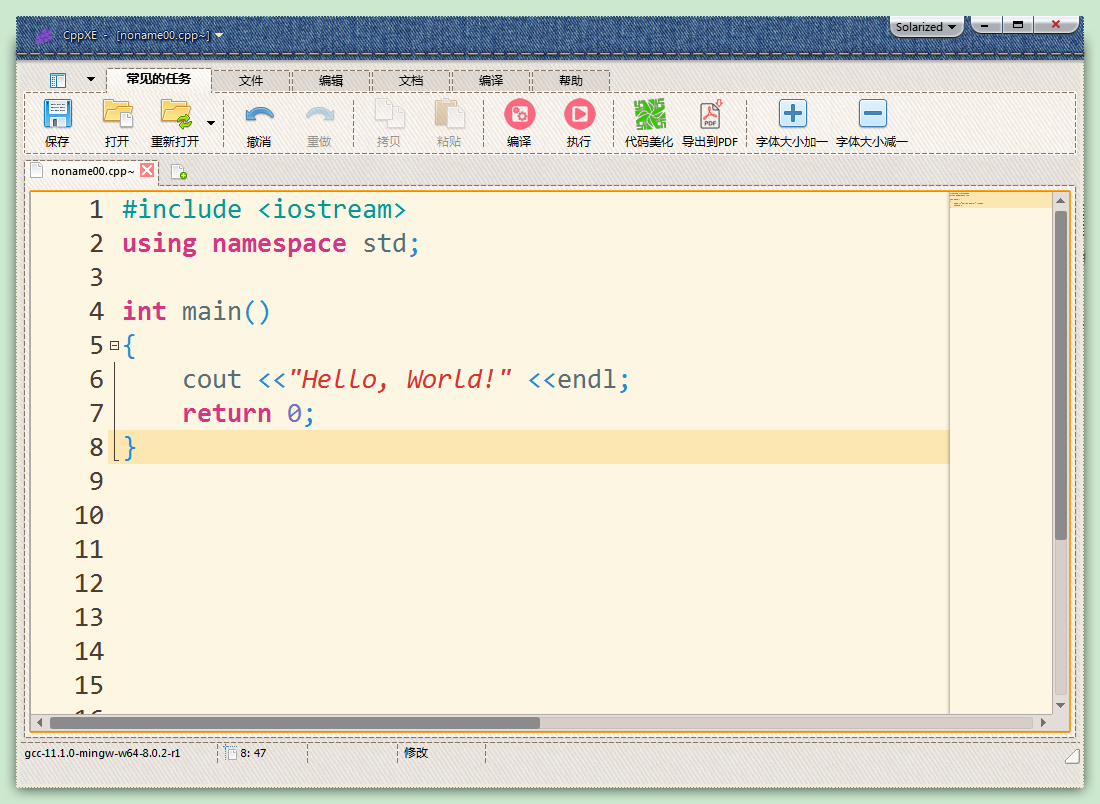Close the noname00.cpp~ document tab

[x=147, y=171]
